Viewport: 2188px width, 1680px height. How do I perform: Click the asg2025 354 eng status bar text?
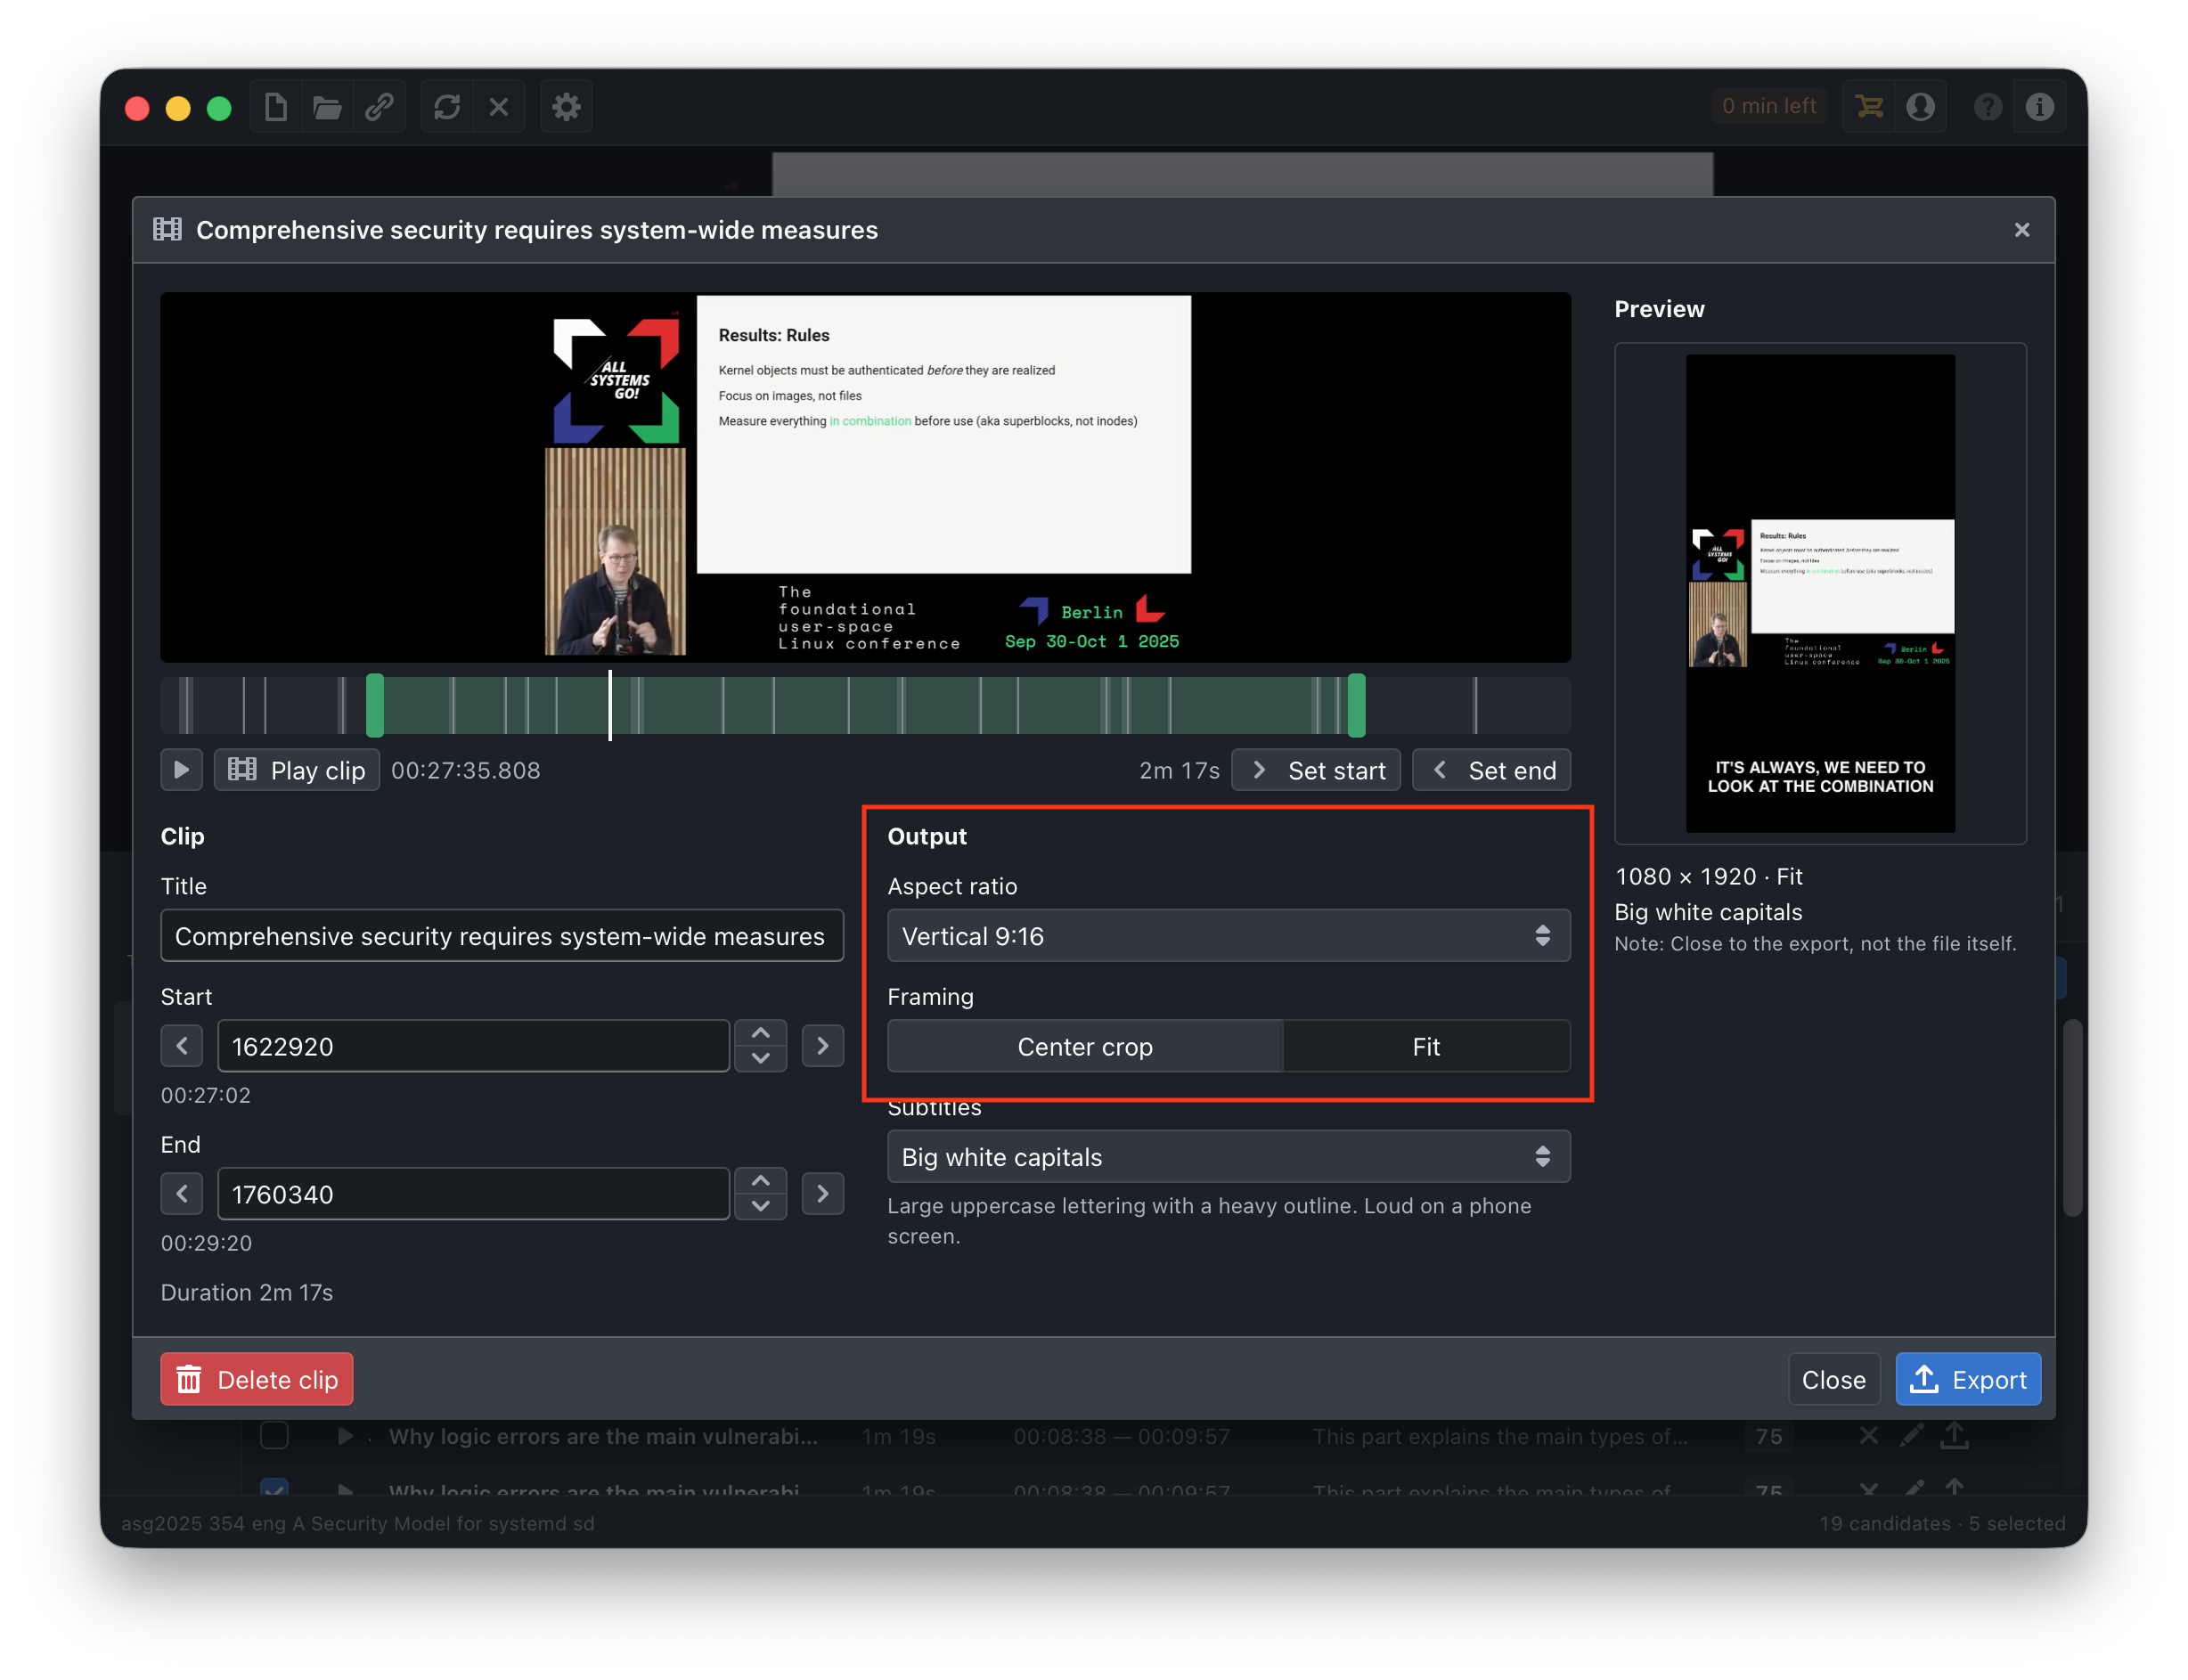[358, 1523]
